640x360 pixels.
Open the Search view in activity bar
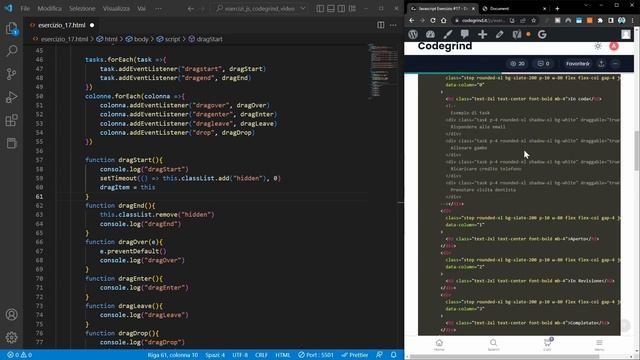pos(11,51)
